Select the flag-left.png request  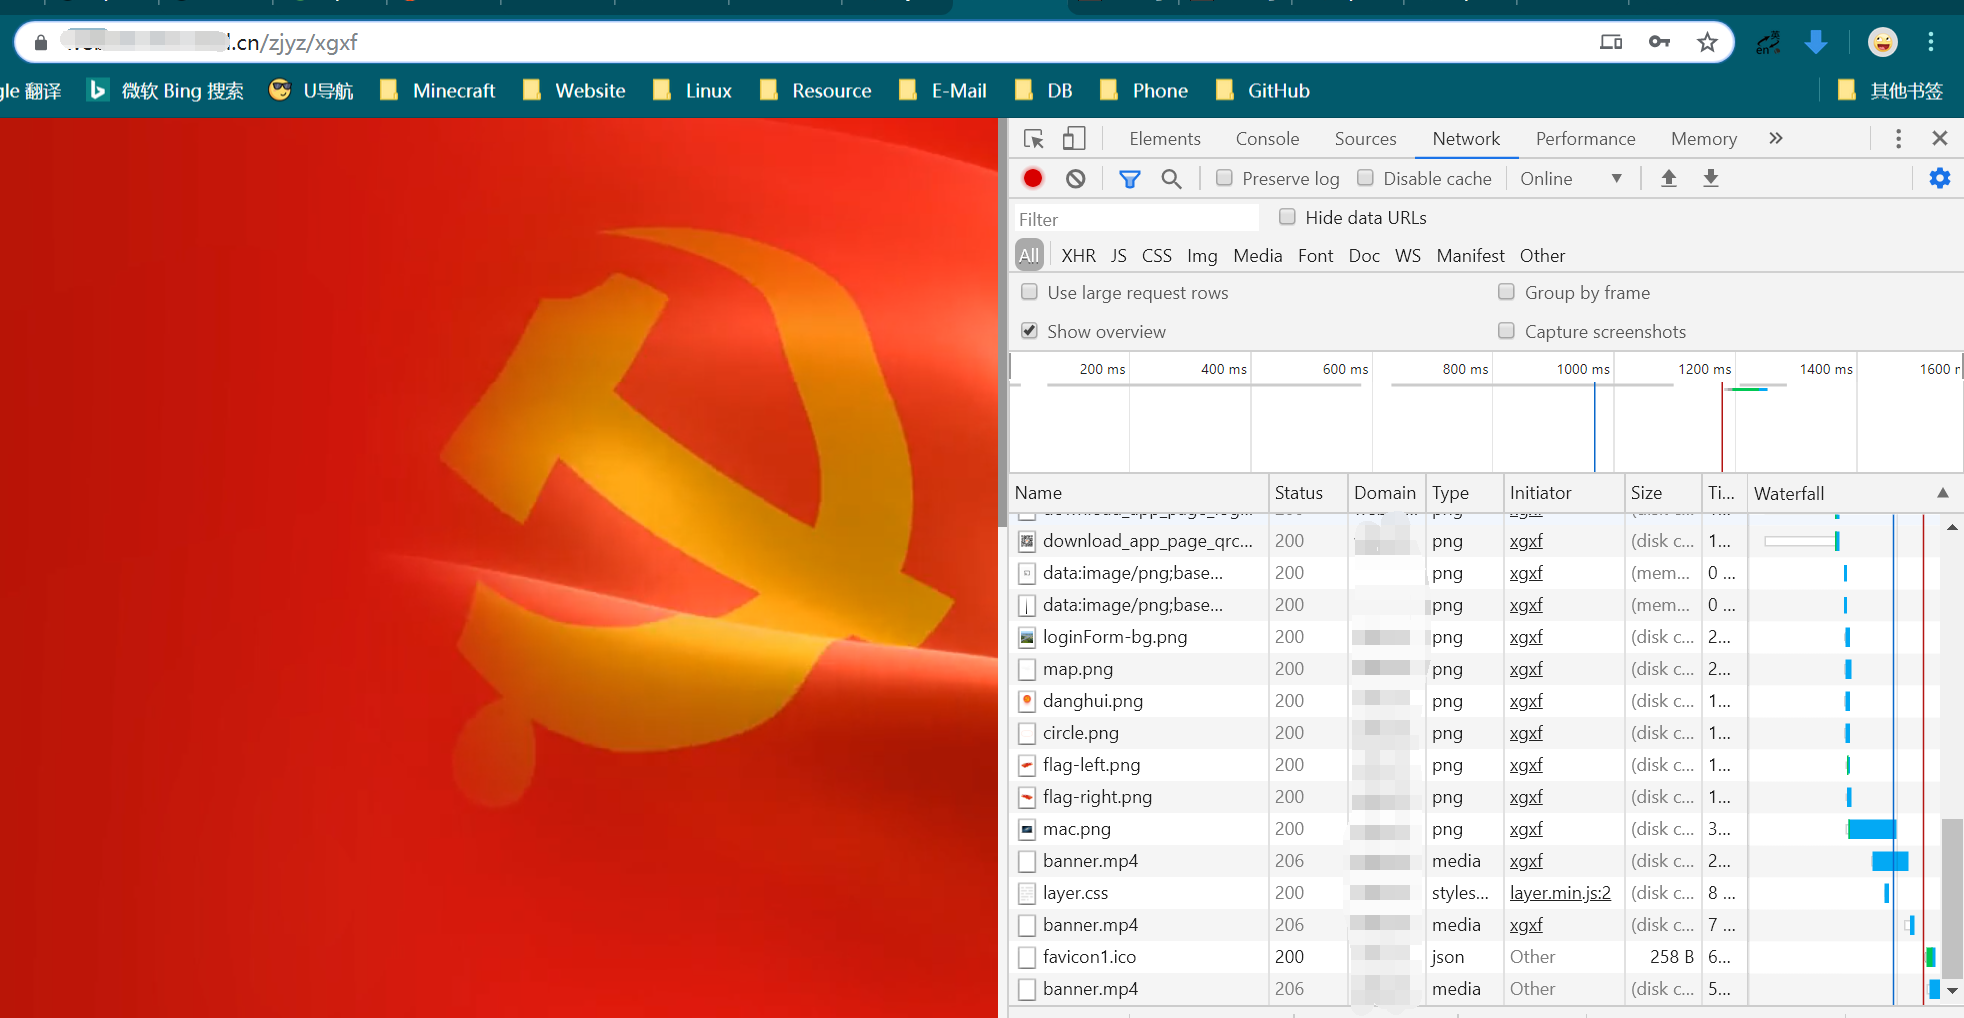pyautogui.click(x=1475, y=765)
